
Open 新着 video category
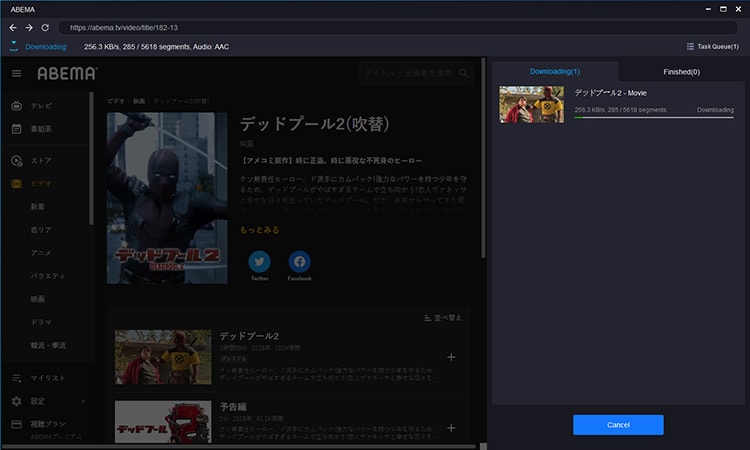[37, 207]
